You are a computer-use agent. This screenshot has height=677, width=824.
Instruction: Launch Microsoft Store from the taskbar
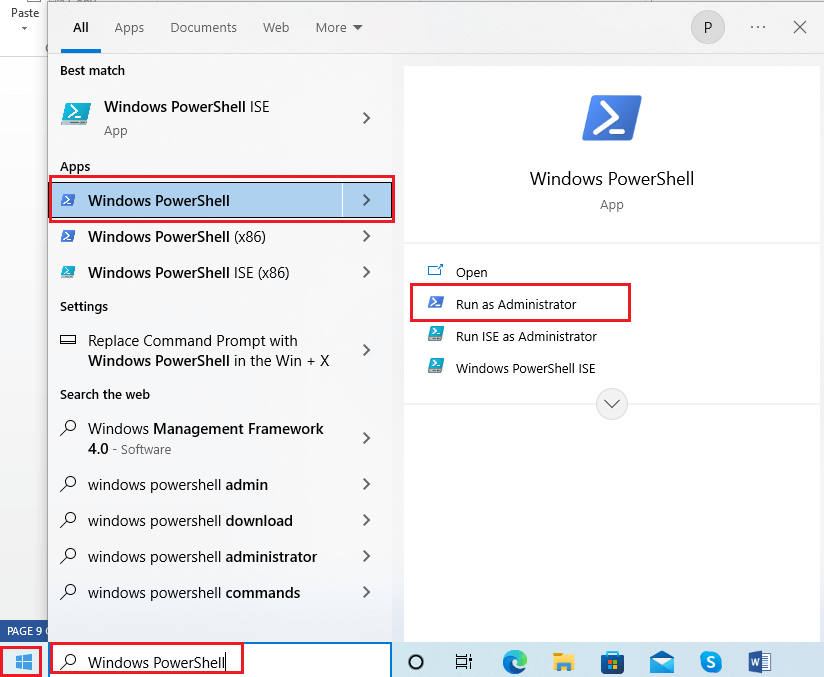[612, 661]
